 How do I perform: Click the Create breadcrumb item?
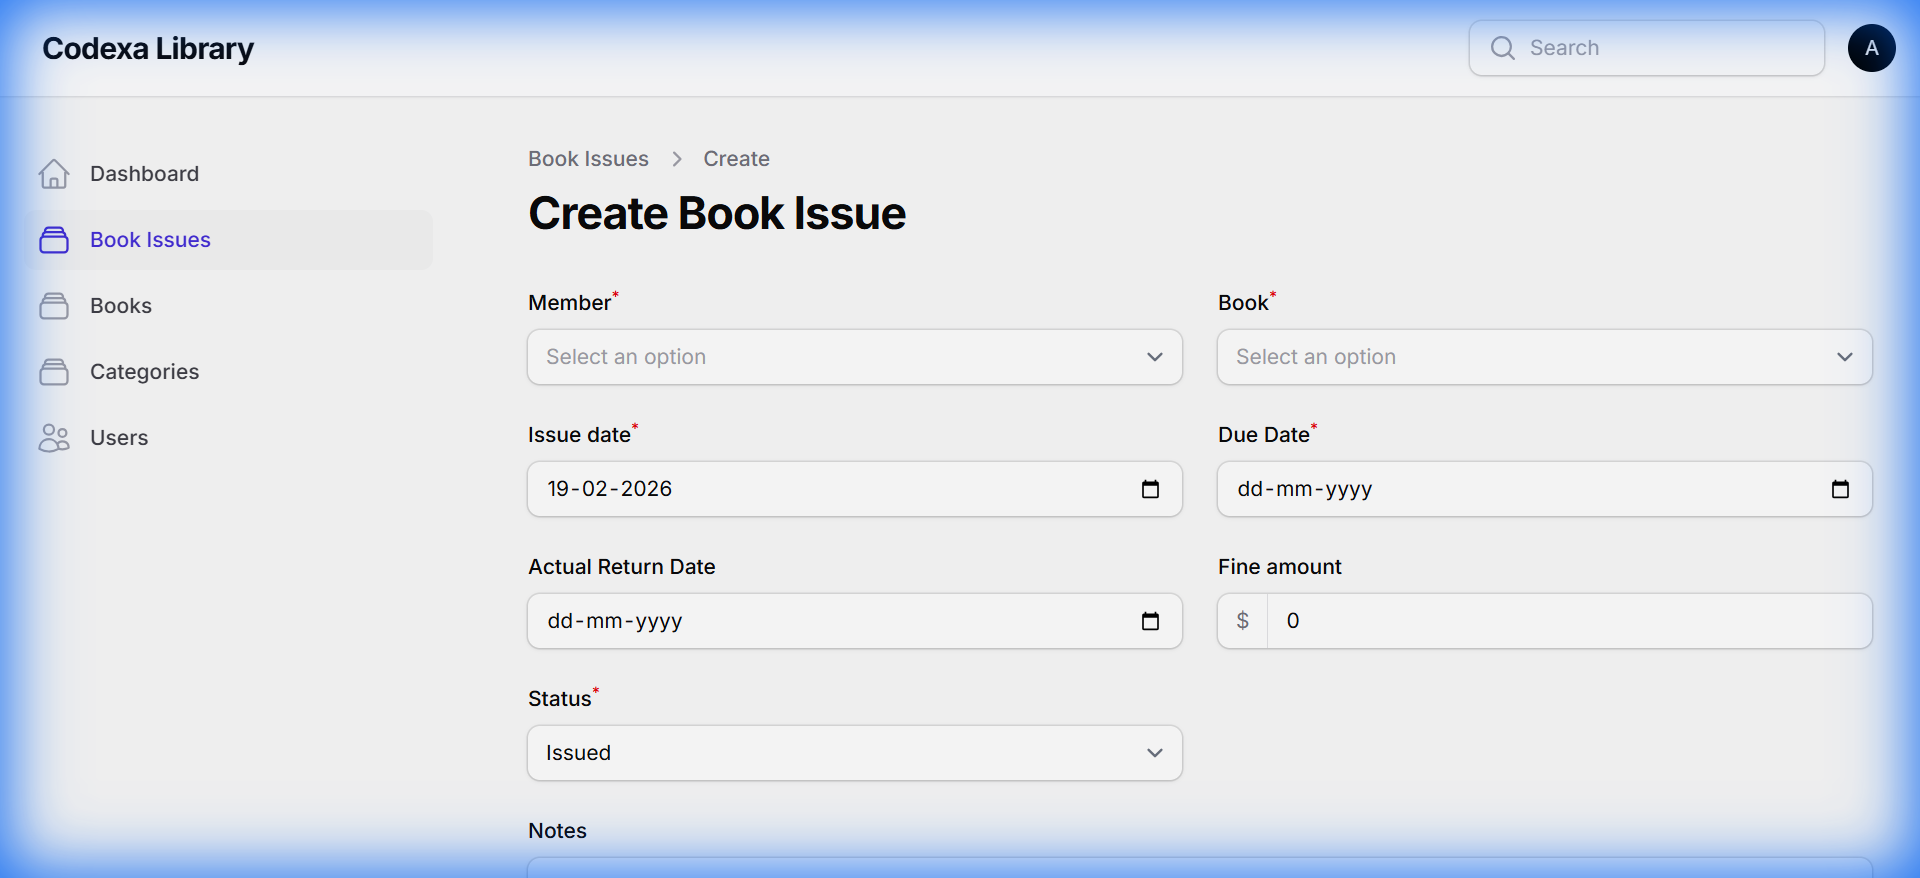pos(736,159)
